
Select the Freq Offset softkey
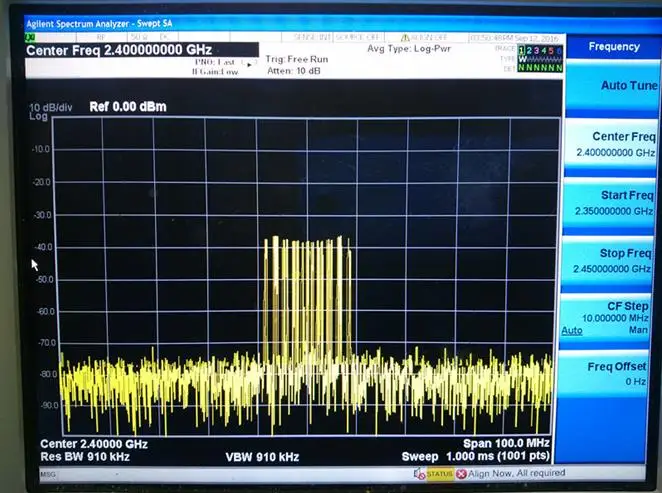[x=604, y=374]
